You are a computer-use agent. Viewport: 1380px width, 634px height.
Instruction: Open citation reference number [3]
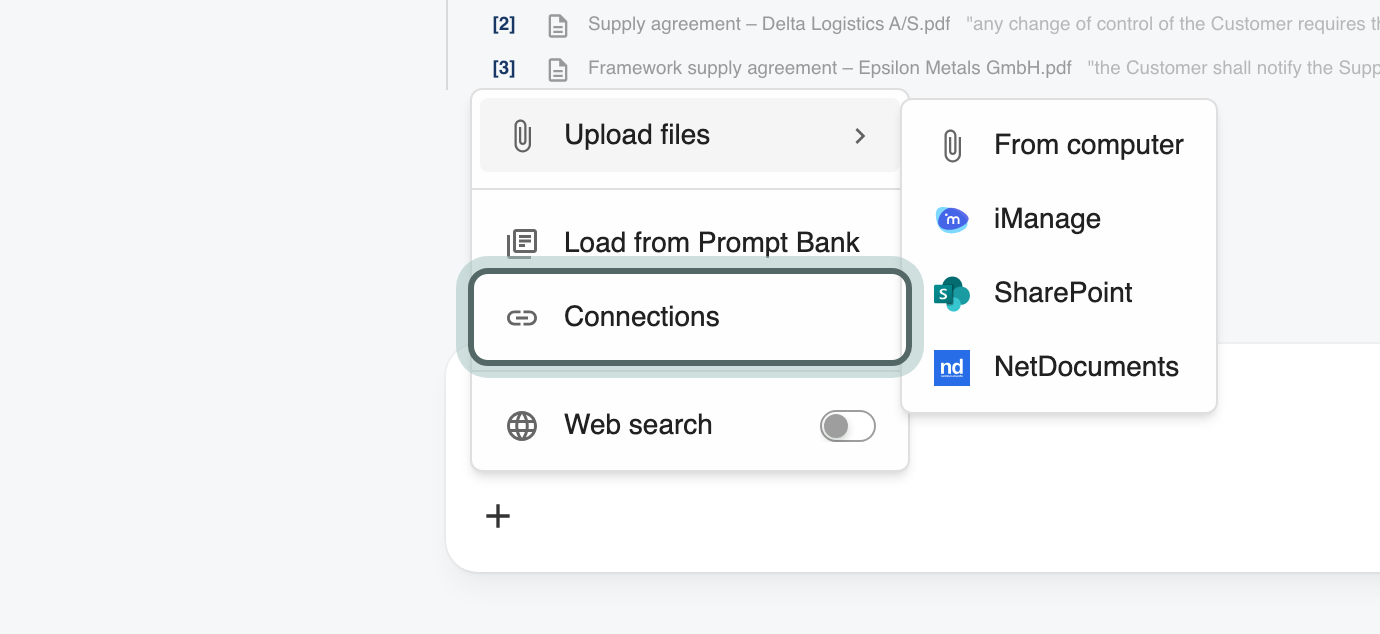504,68
